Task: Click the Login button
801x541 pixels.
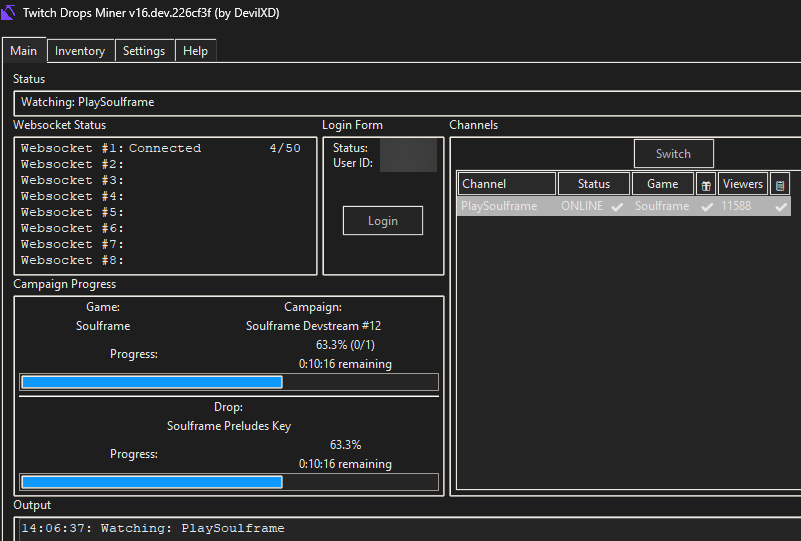Action: point(383,221)
